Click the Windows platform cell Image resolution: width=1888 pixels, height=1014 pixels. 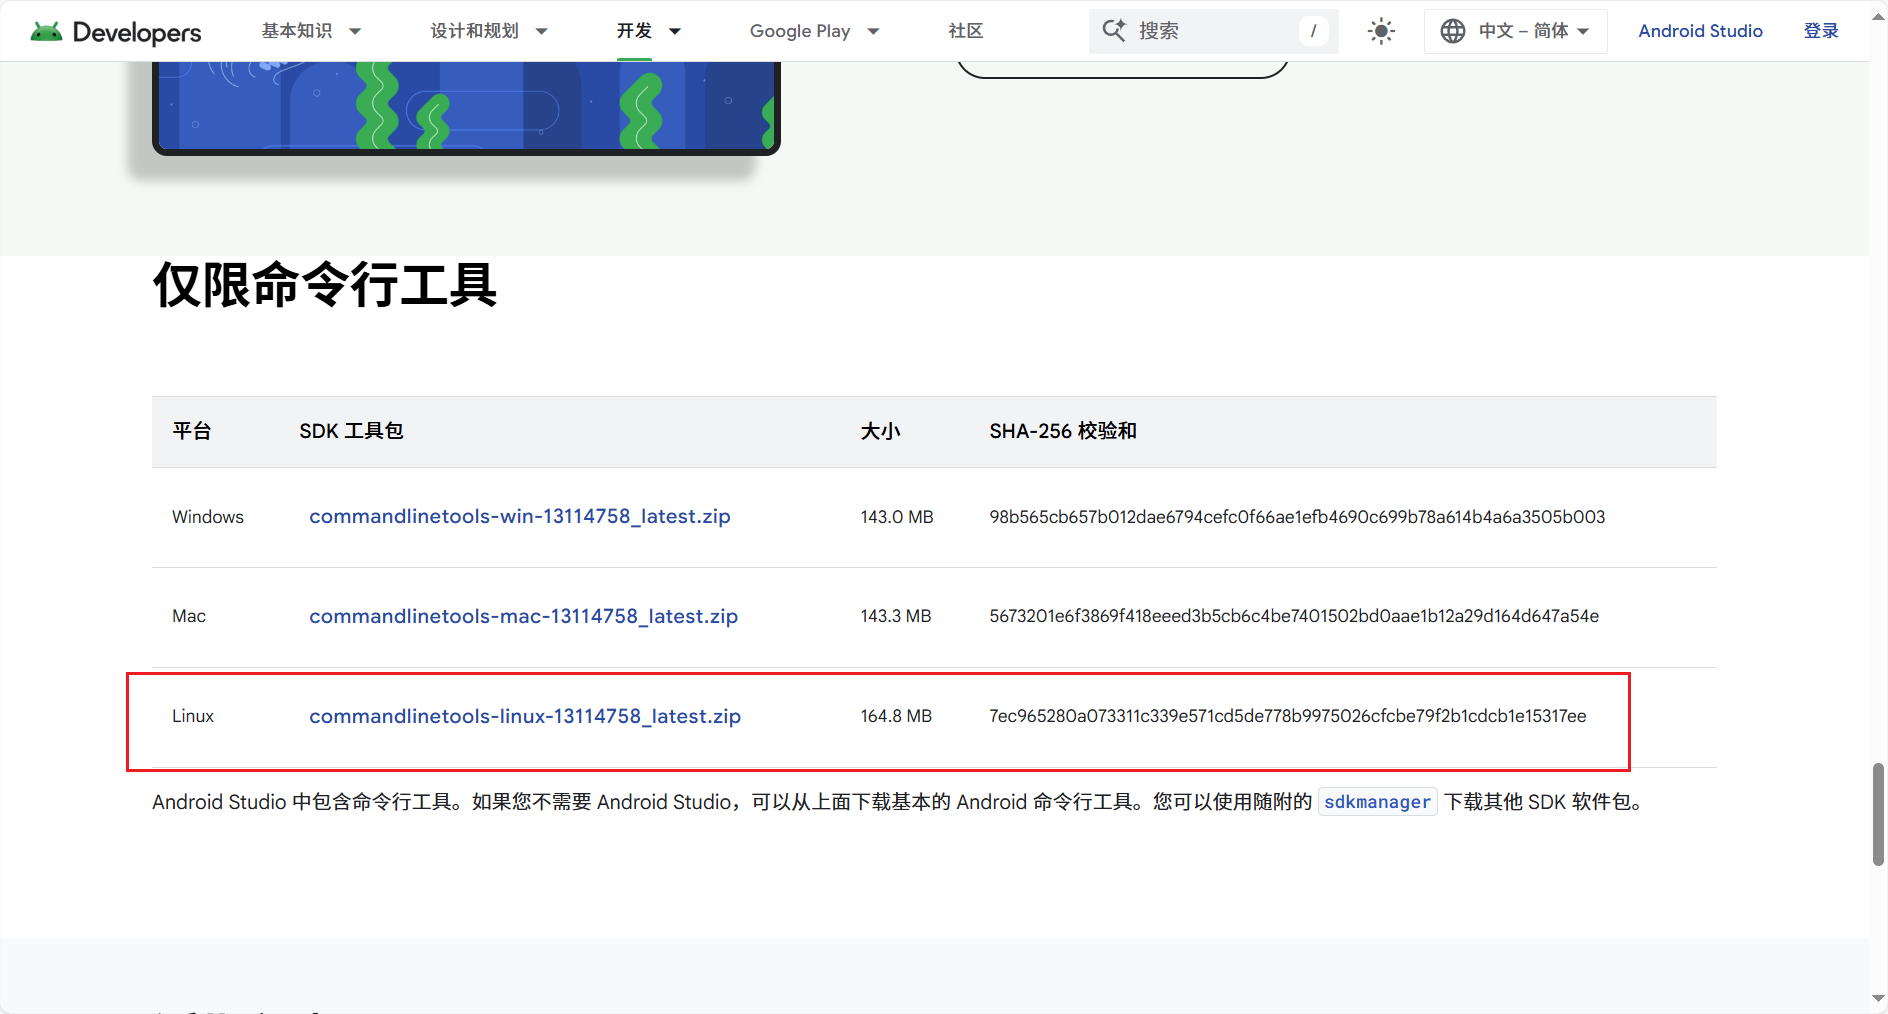click(208, 517)
